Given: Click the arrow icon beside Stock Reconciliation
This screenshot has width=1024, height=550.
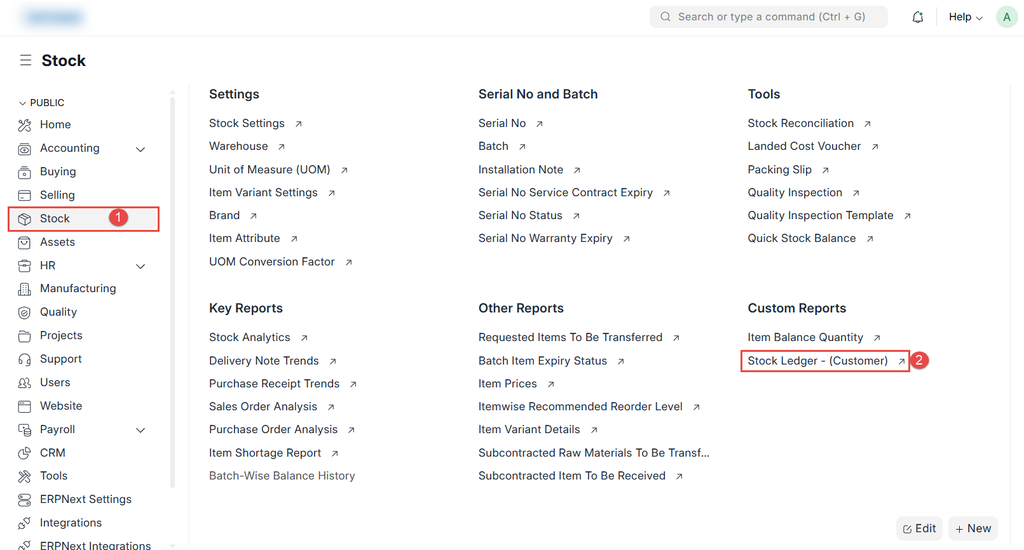Looking at the screenshot, I should [867, 124].
